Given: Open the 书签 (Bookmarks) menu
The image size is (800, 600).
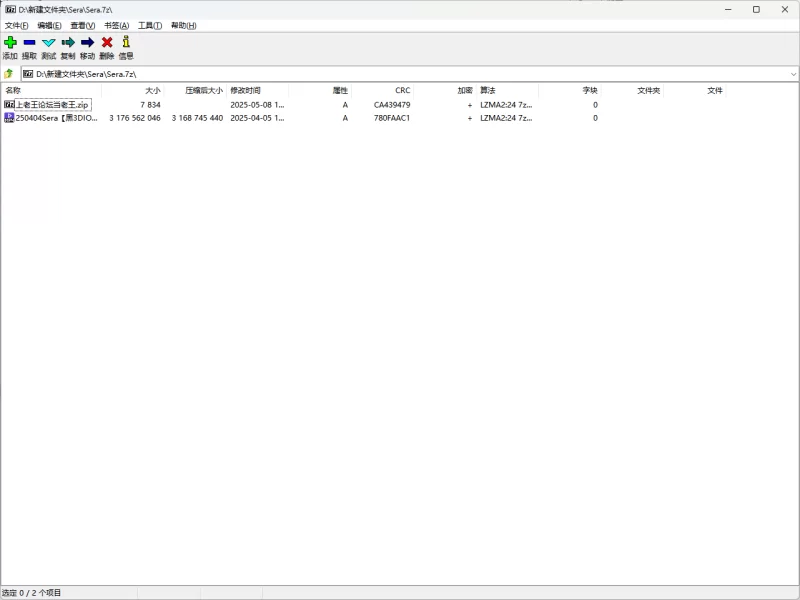Looking at the screenshot, I should 117,25.
